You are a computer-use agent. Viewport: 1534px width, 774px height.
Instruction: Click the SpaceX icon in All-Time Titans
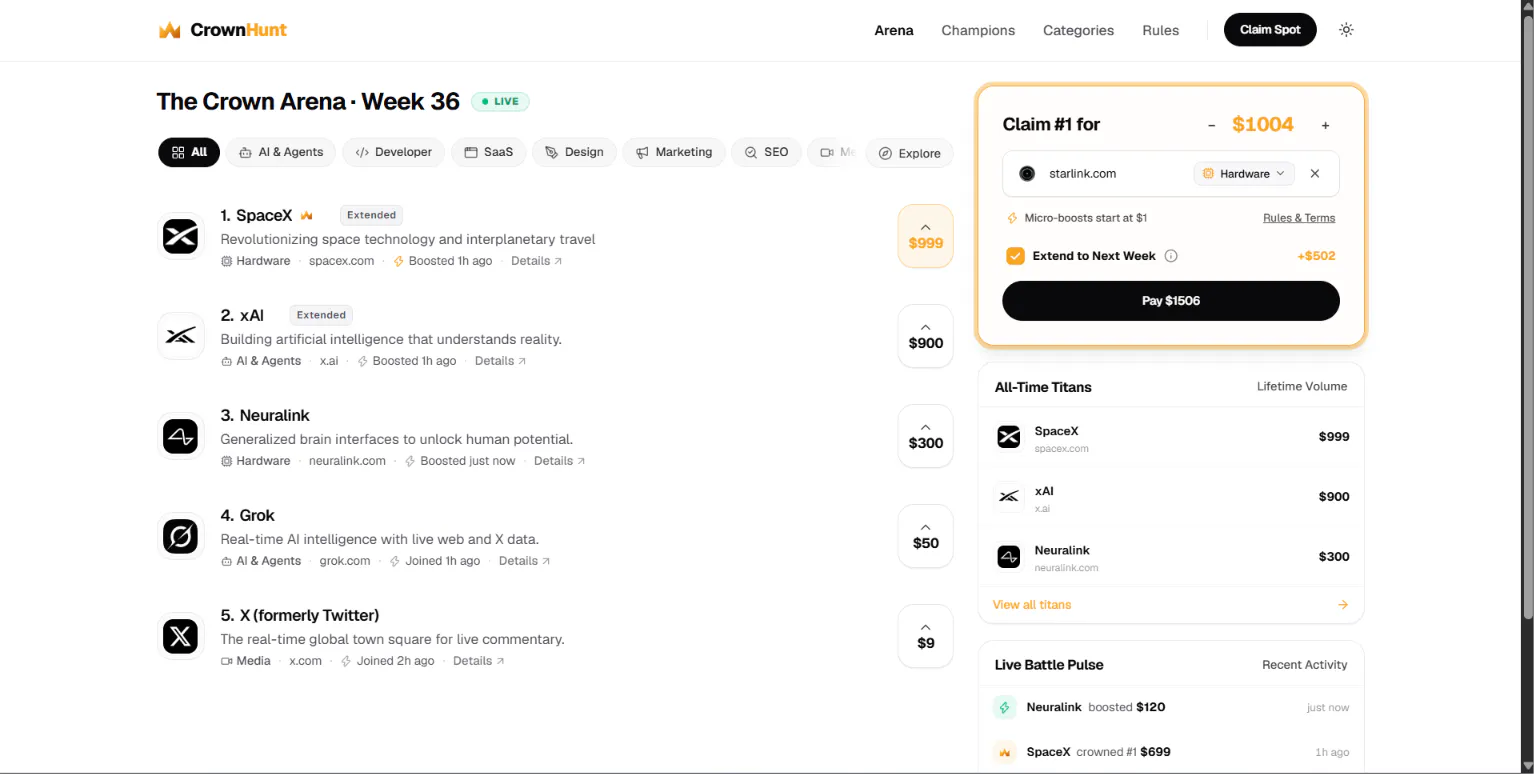pos(1009,437)
